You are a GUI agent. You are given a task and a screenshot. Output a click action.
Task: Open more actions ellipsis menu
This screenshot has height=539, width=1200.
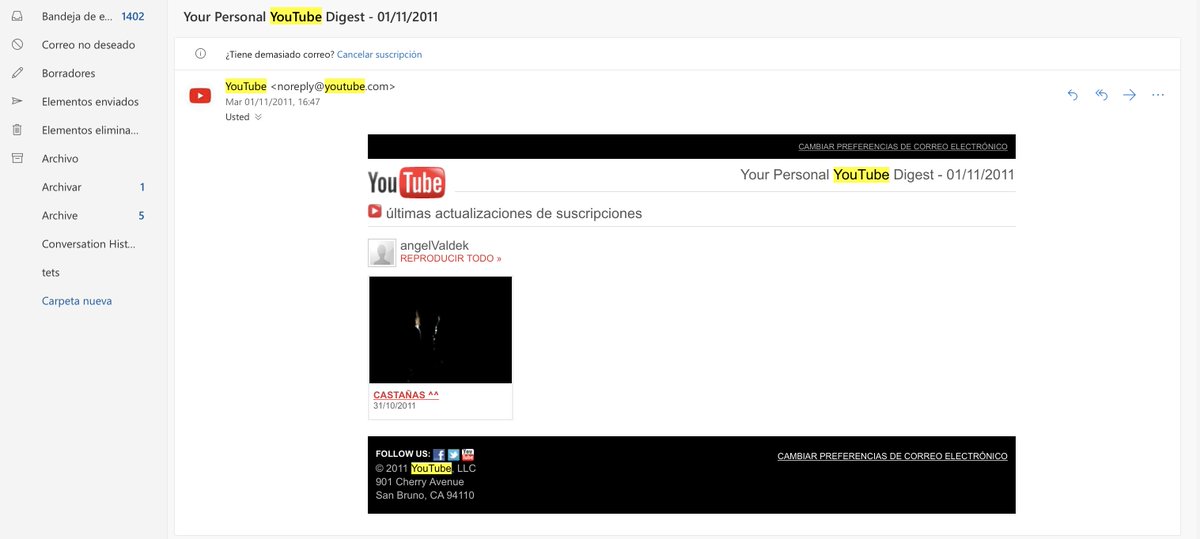click(x=1158, y=95)
